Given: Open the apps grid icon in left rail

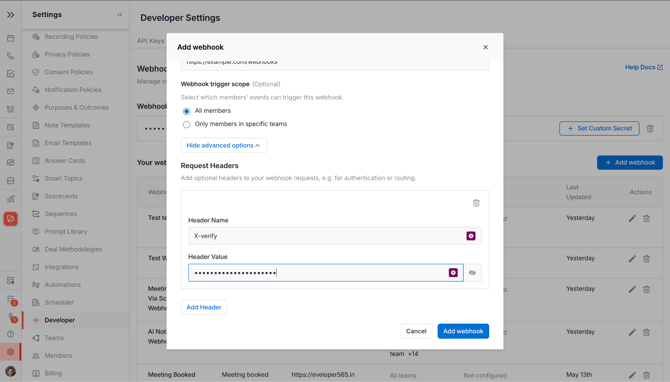Looking at the screenshot, I should 11,280.
